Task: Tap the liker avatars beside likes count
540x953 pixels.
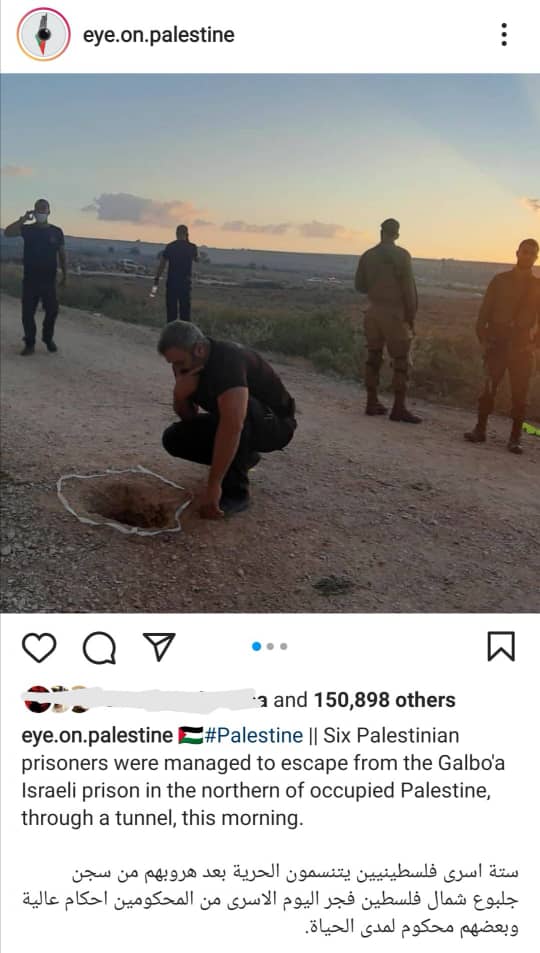Action: [x=57, y=699]
